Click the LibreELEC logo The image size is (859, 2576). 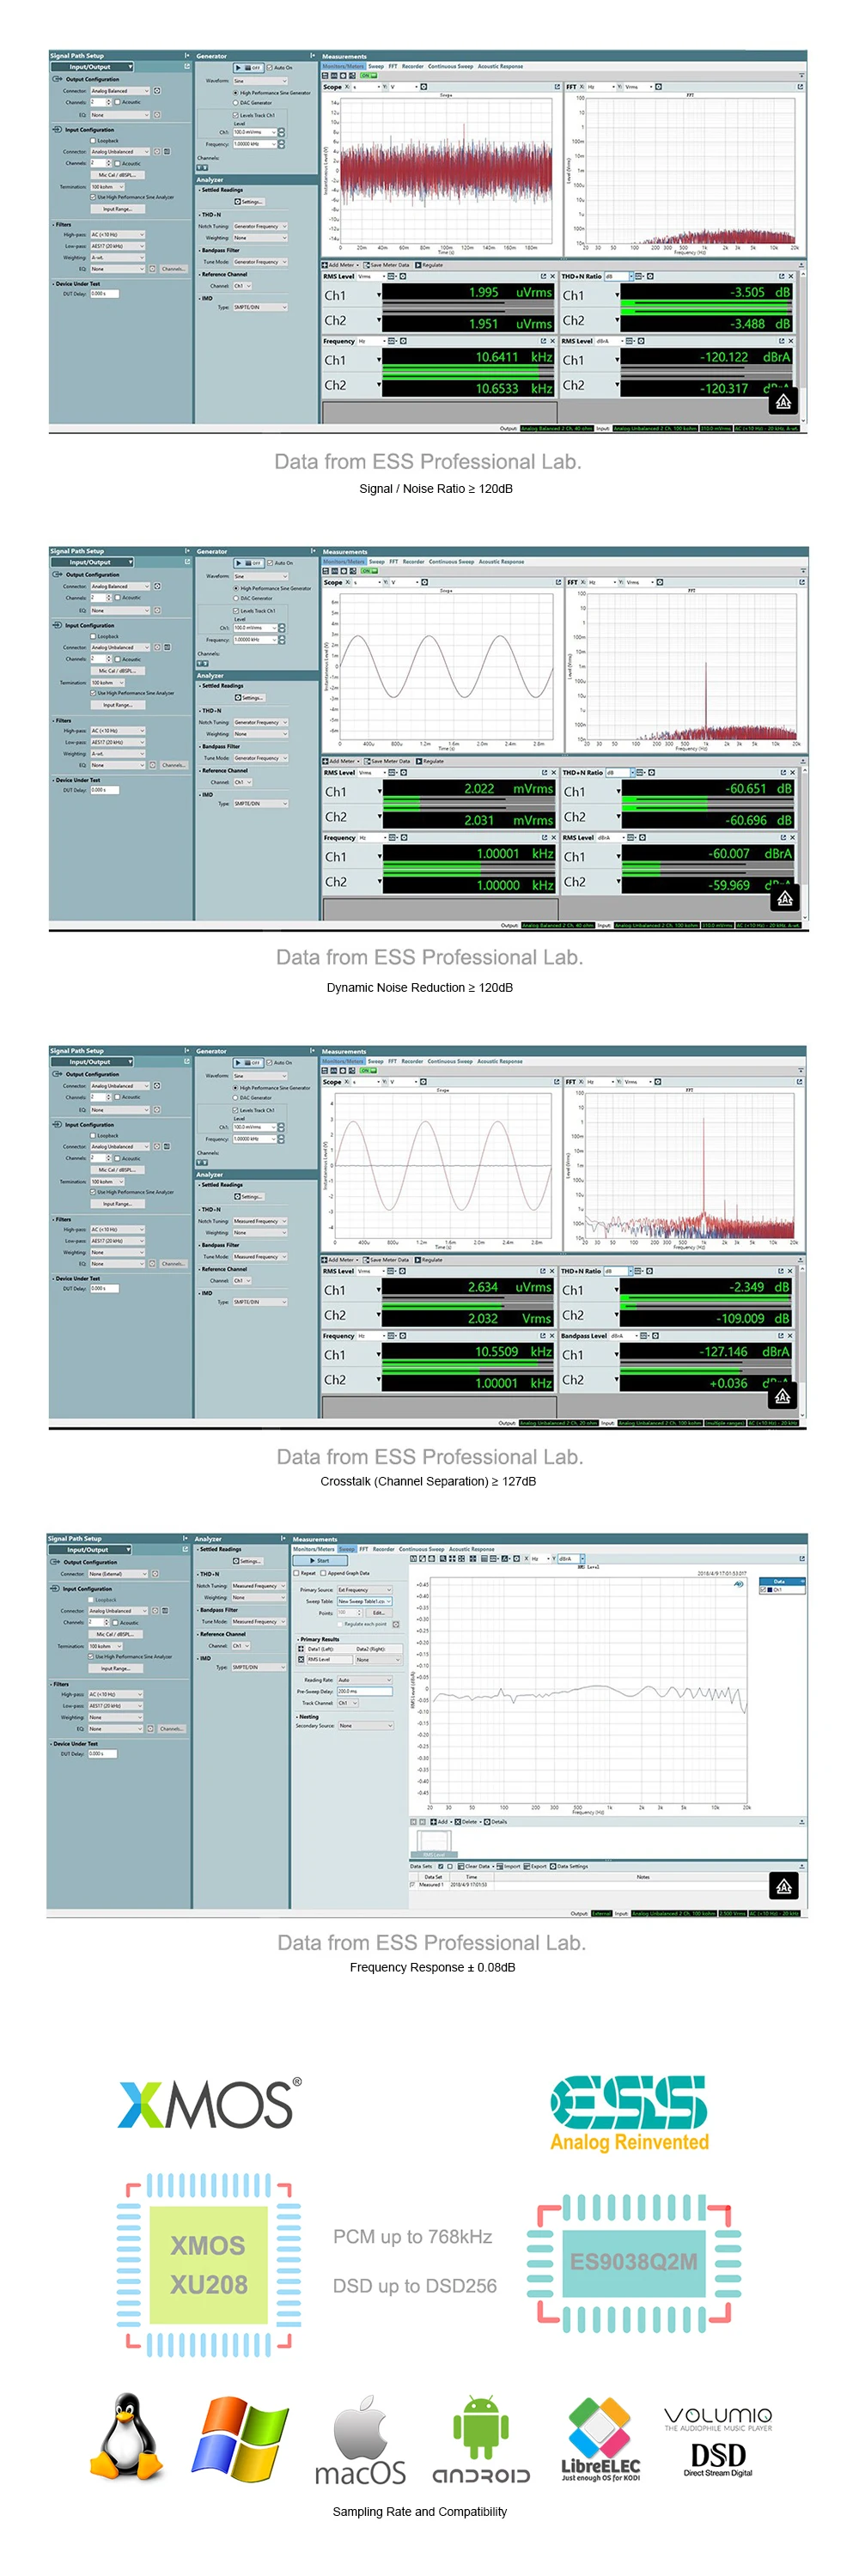(x=600, y=2439)
